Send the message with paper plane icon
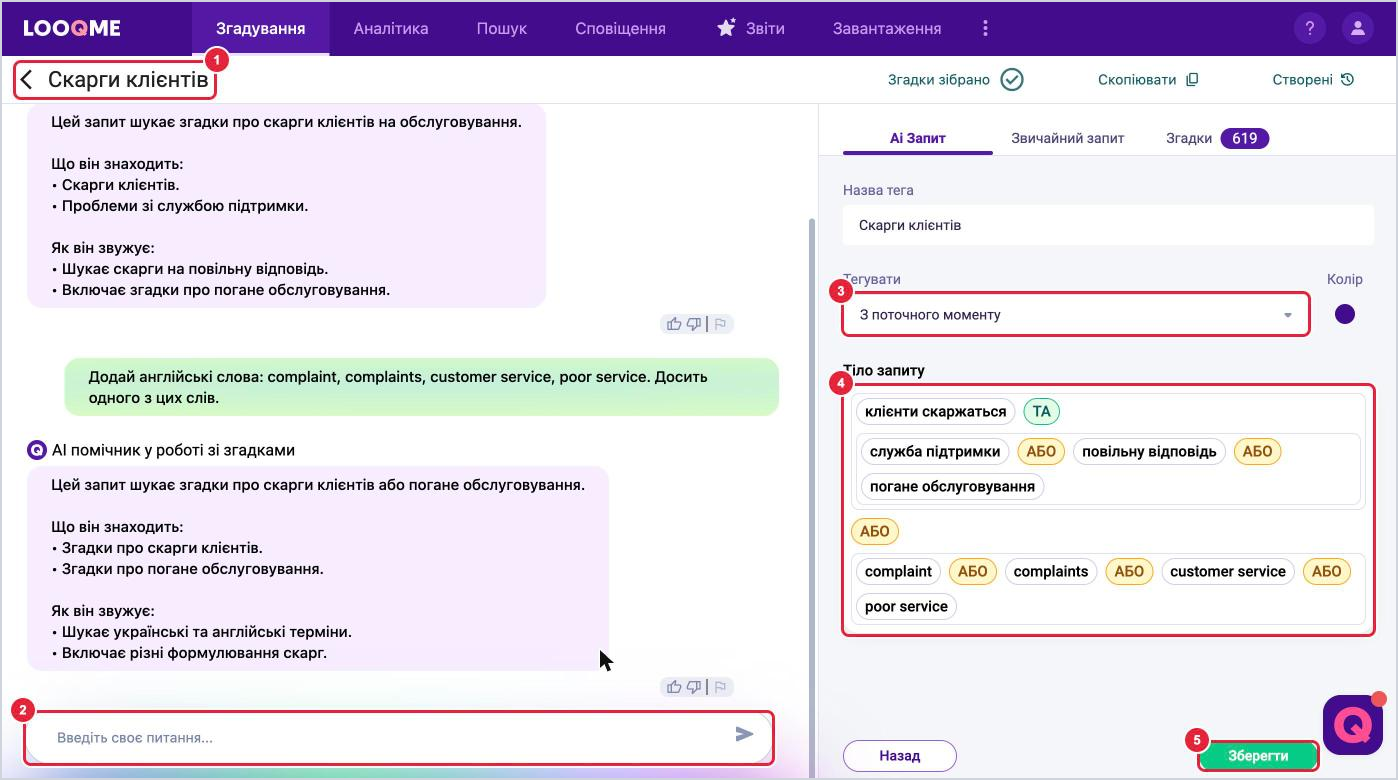1398x780 pixels. click(744, 735)
